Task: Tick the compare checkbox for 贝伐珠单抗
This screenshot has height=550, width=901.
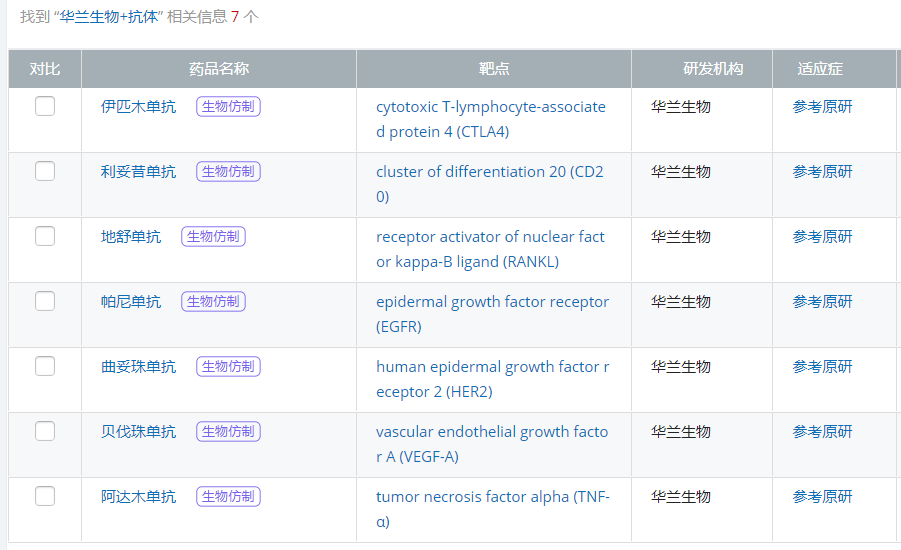Action: (45, 431)
